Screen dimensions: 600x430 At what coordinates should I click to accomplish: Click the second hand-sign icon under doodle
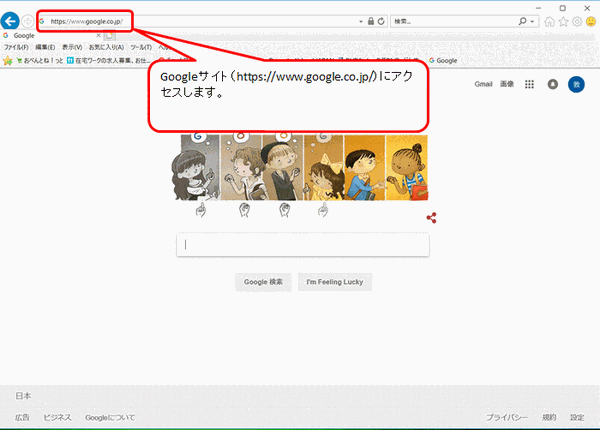coord(245,210)
